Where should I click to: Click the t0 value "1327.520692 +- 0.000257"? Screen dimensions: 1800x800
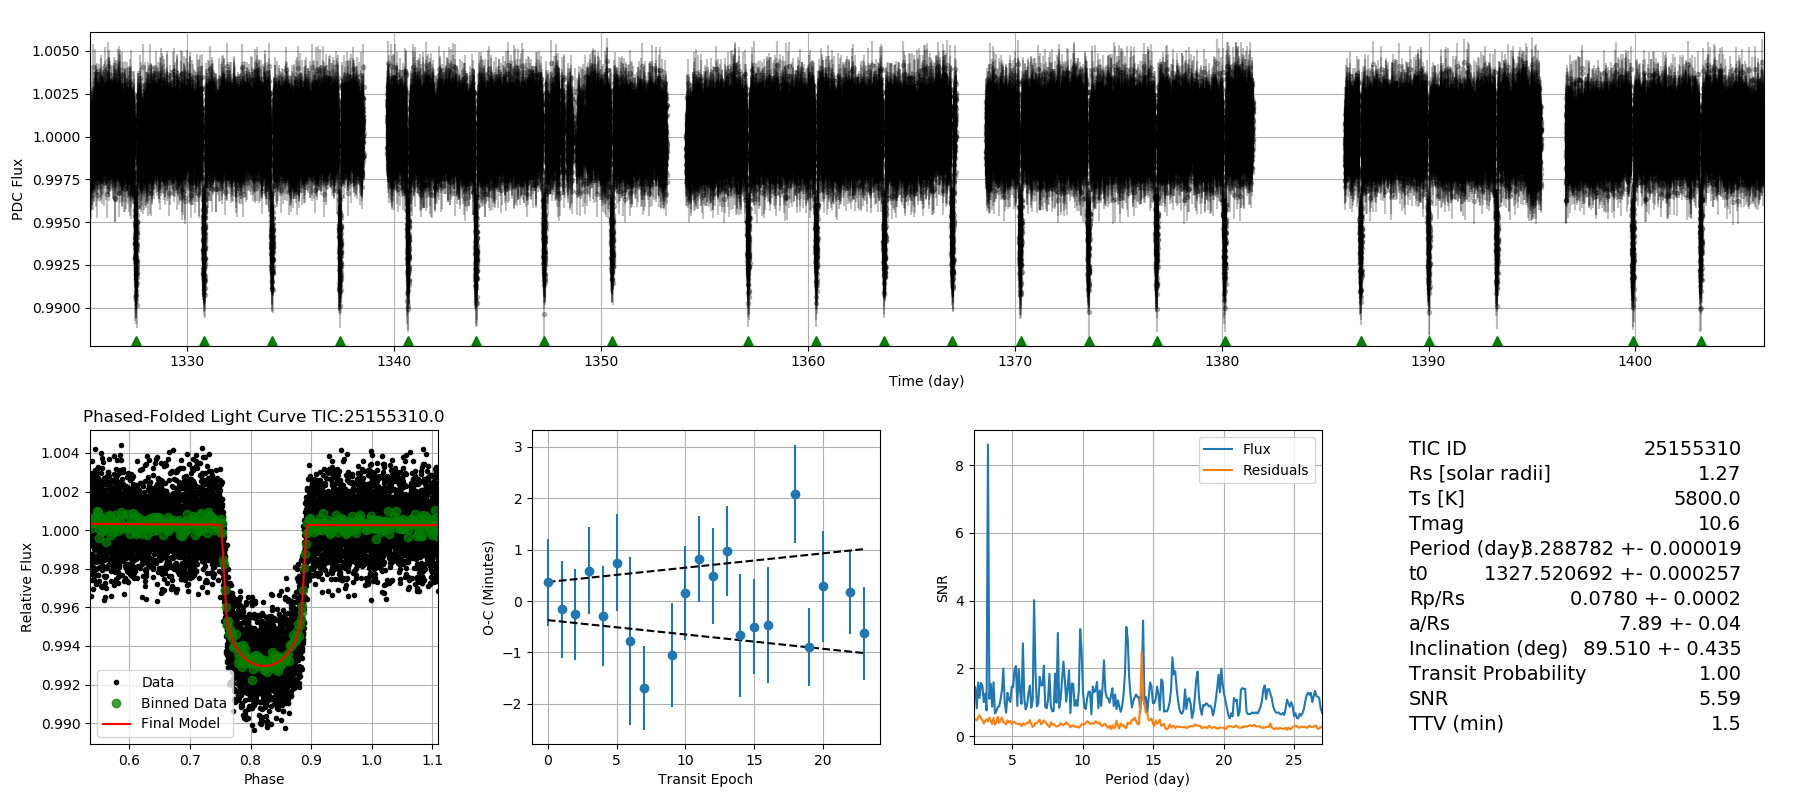click(1612, 574)
